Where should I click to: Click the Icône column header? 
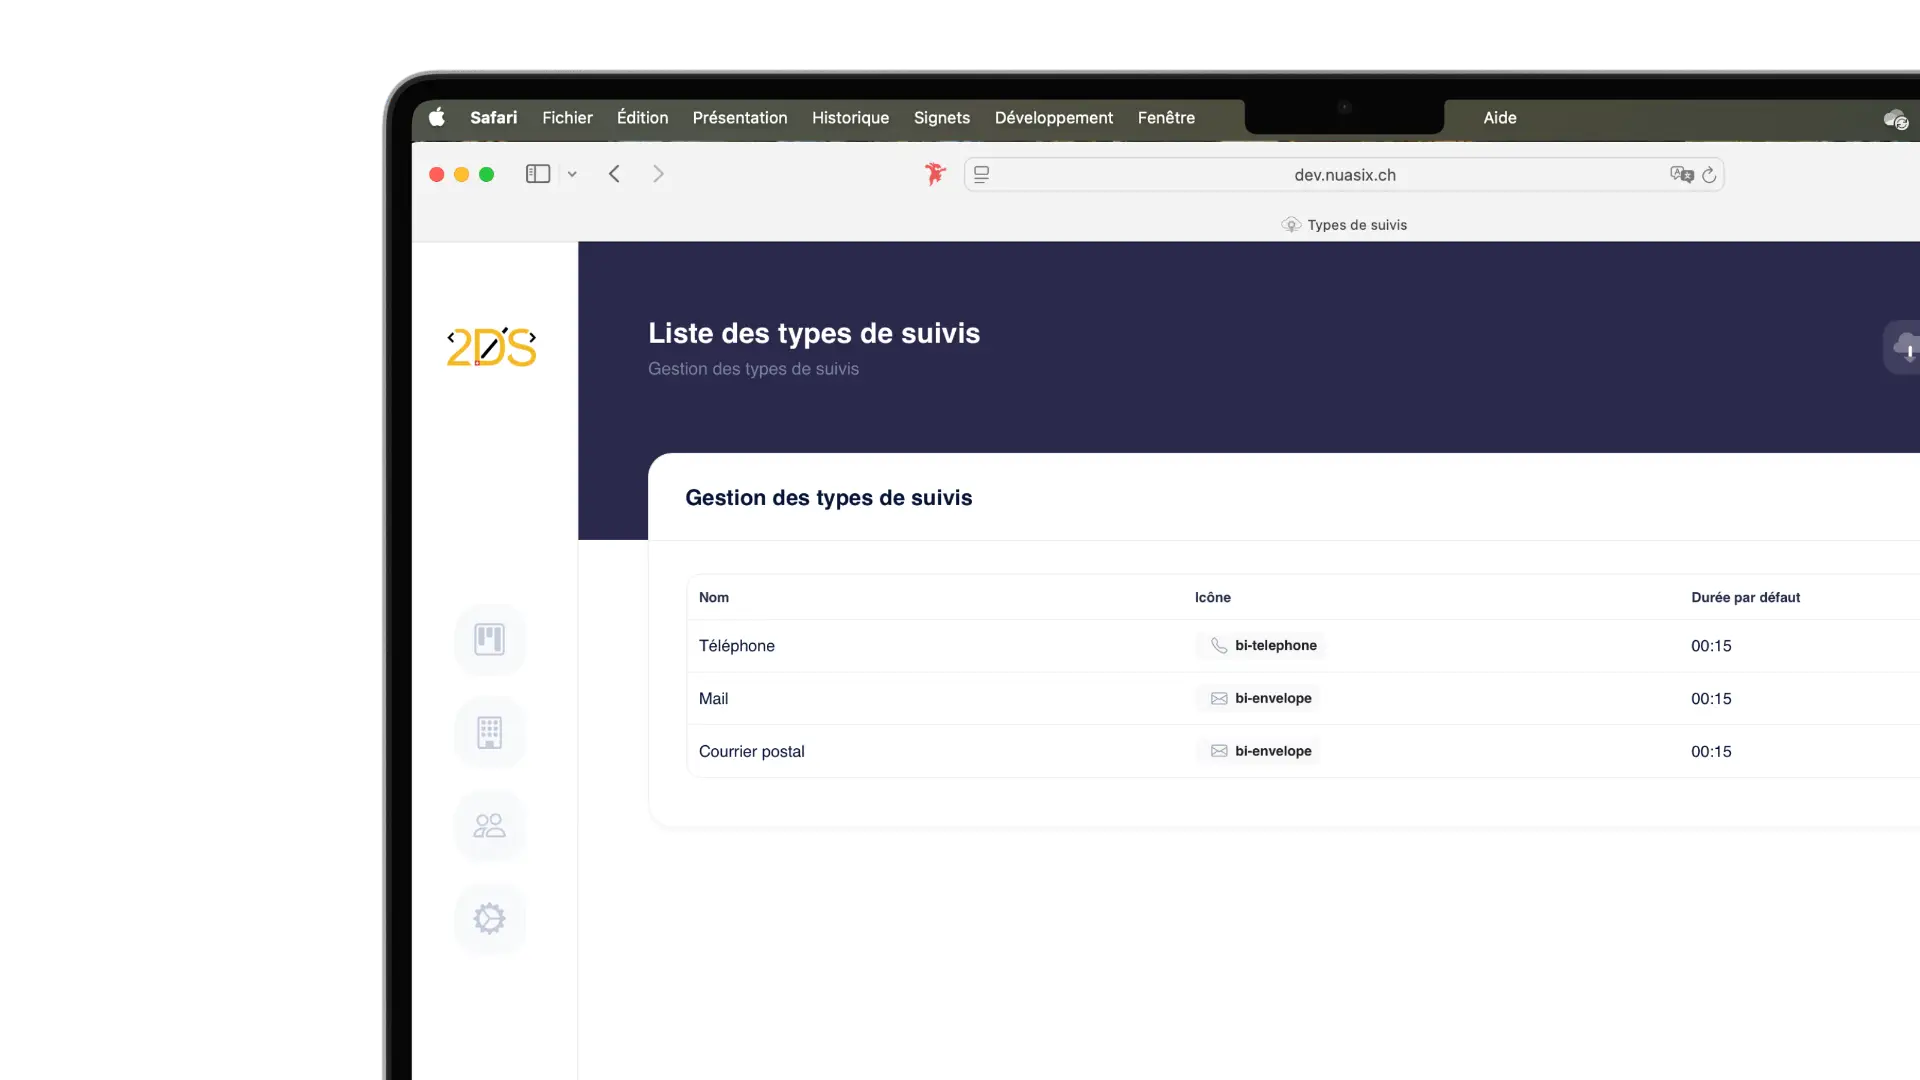click(1213, 597)
